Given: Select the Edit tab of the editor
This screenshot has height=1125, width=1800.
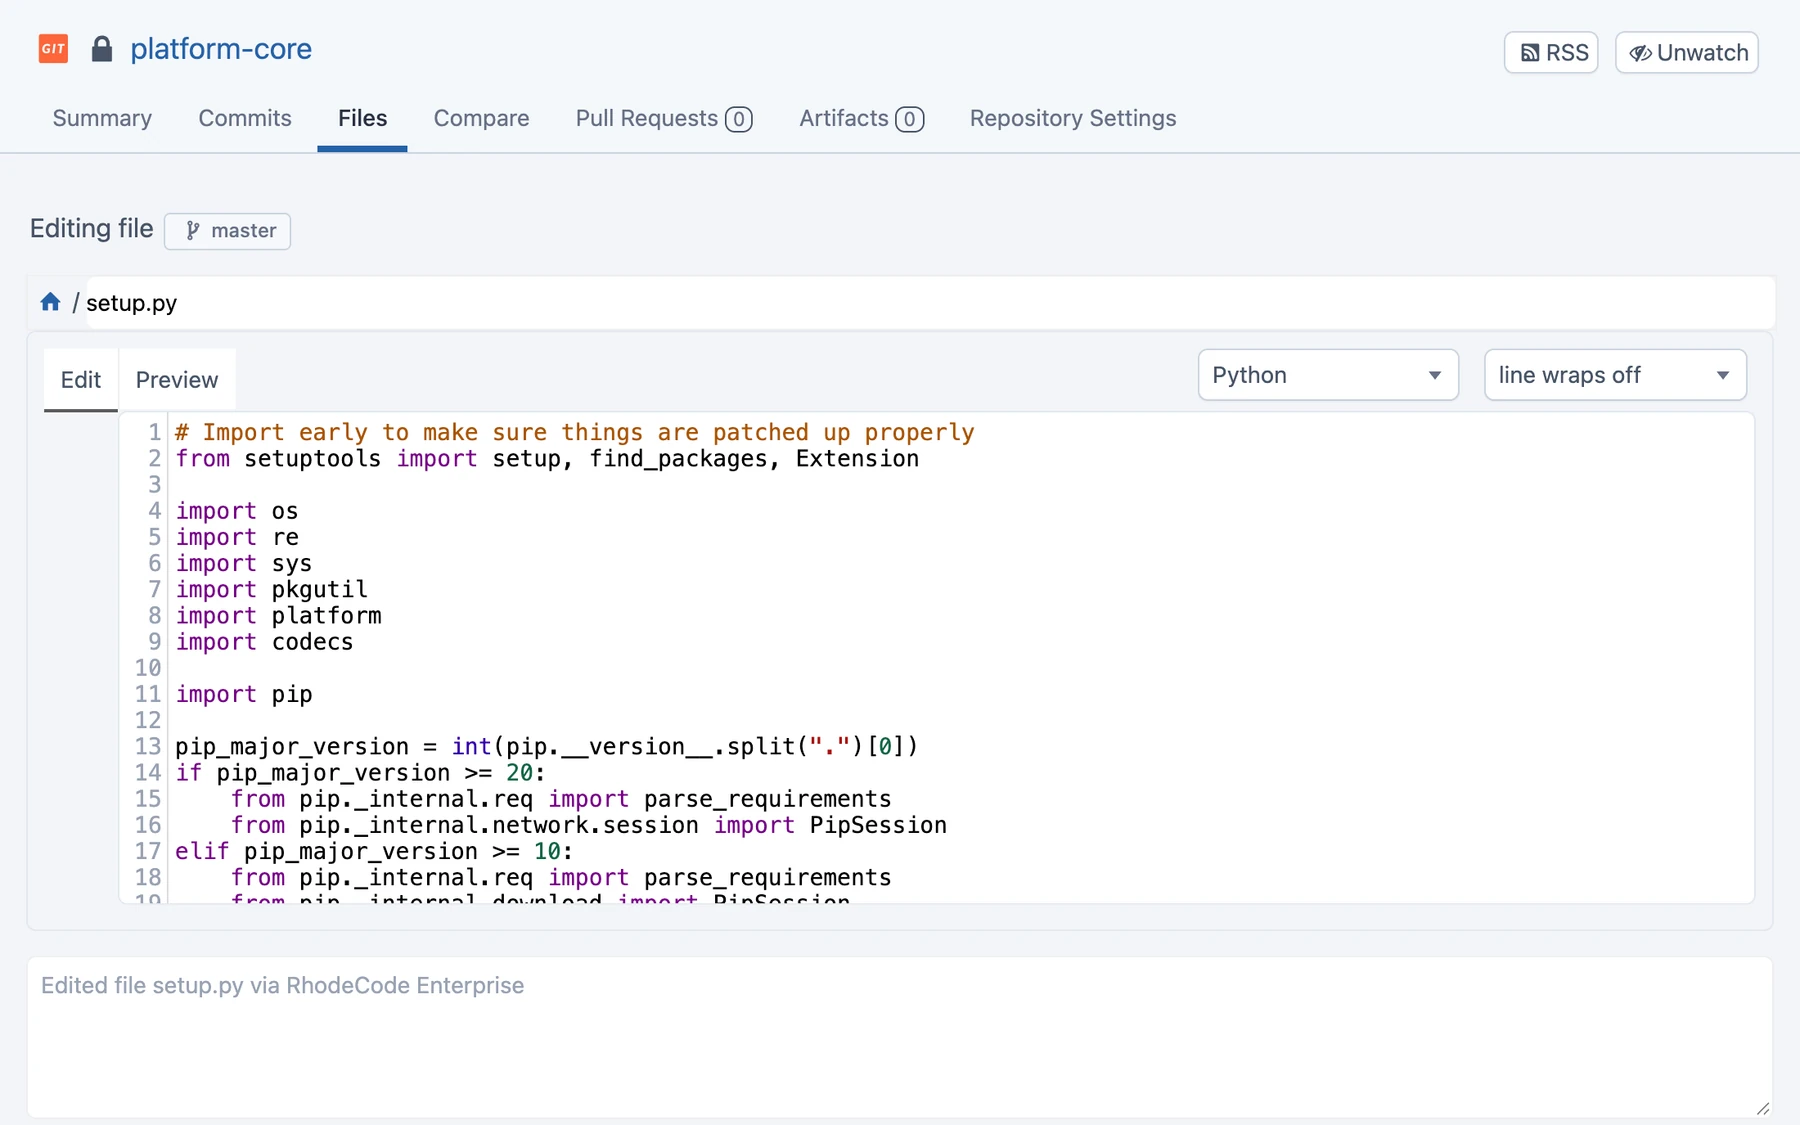Looking at the screenshot, I should pyautogui.click(x=81, y=380).
